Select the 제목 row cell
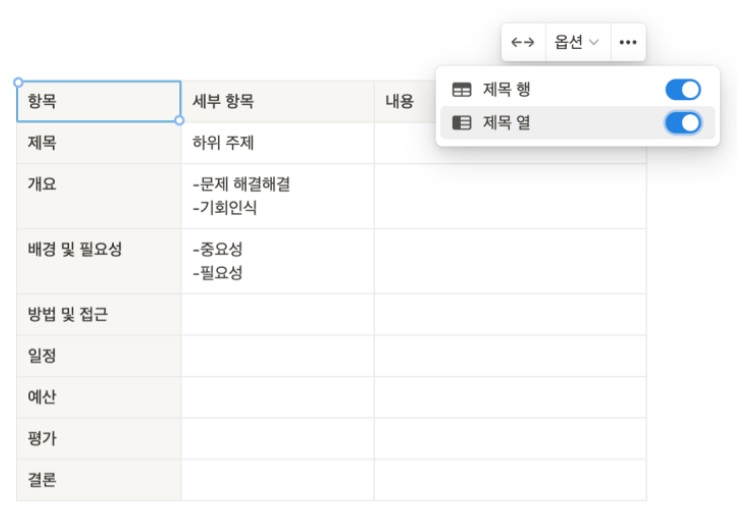 click(99, 143)
